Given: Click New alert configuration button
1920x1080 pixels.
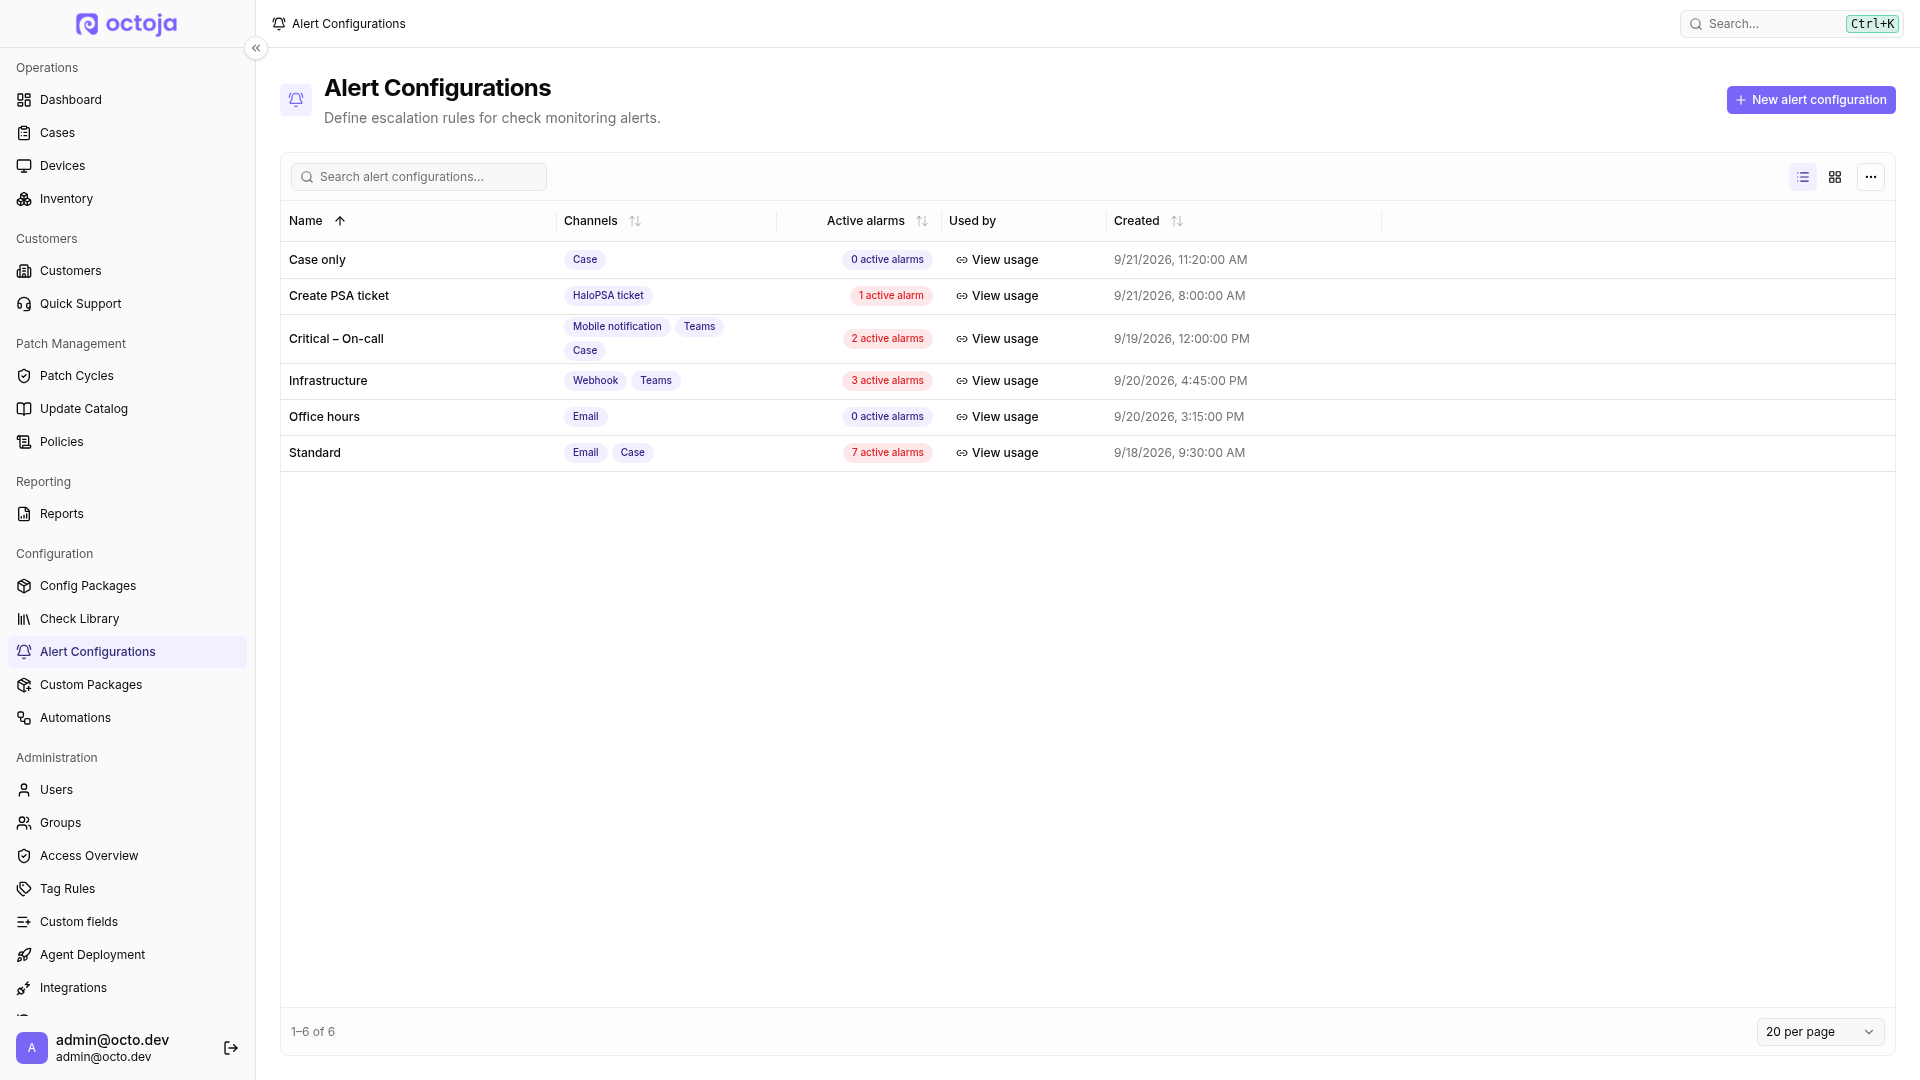Looking at the screenshot, I should tap(1810, 100).
